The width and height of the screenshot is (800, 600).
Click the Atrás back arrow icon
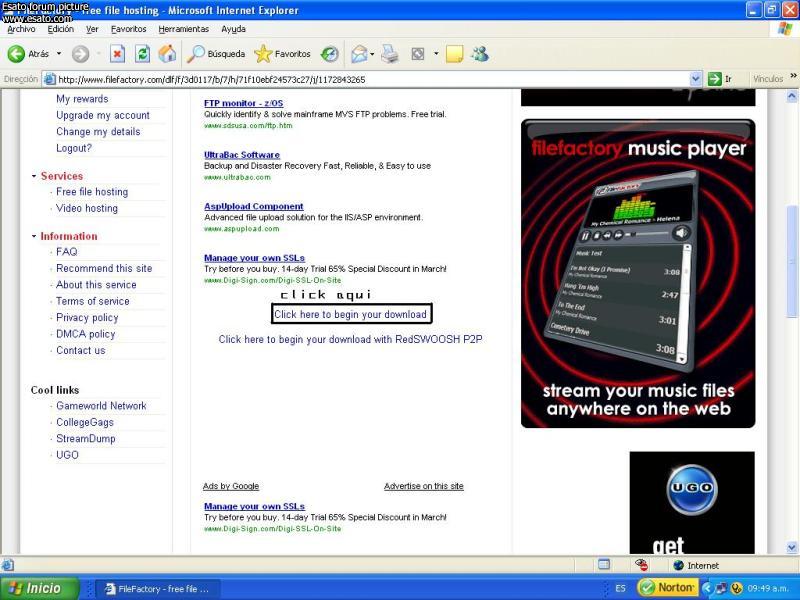16,54
